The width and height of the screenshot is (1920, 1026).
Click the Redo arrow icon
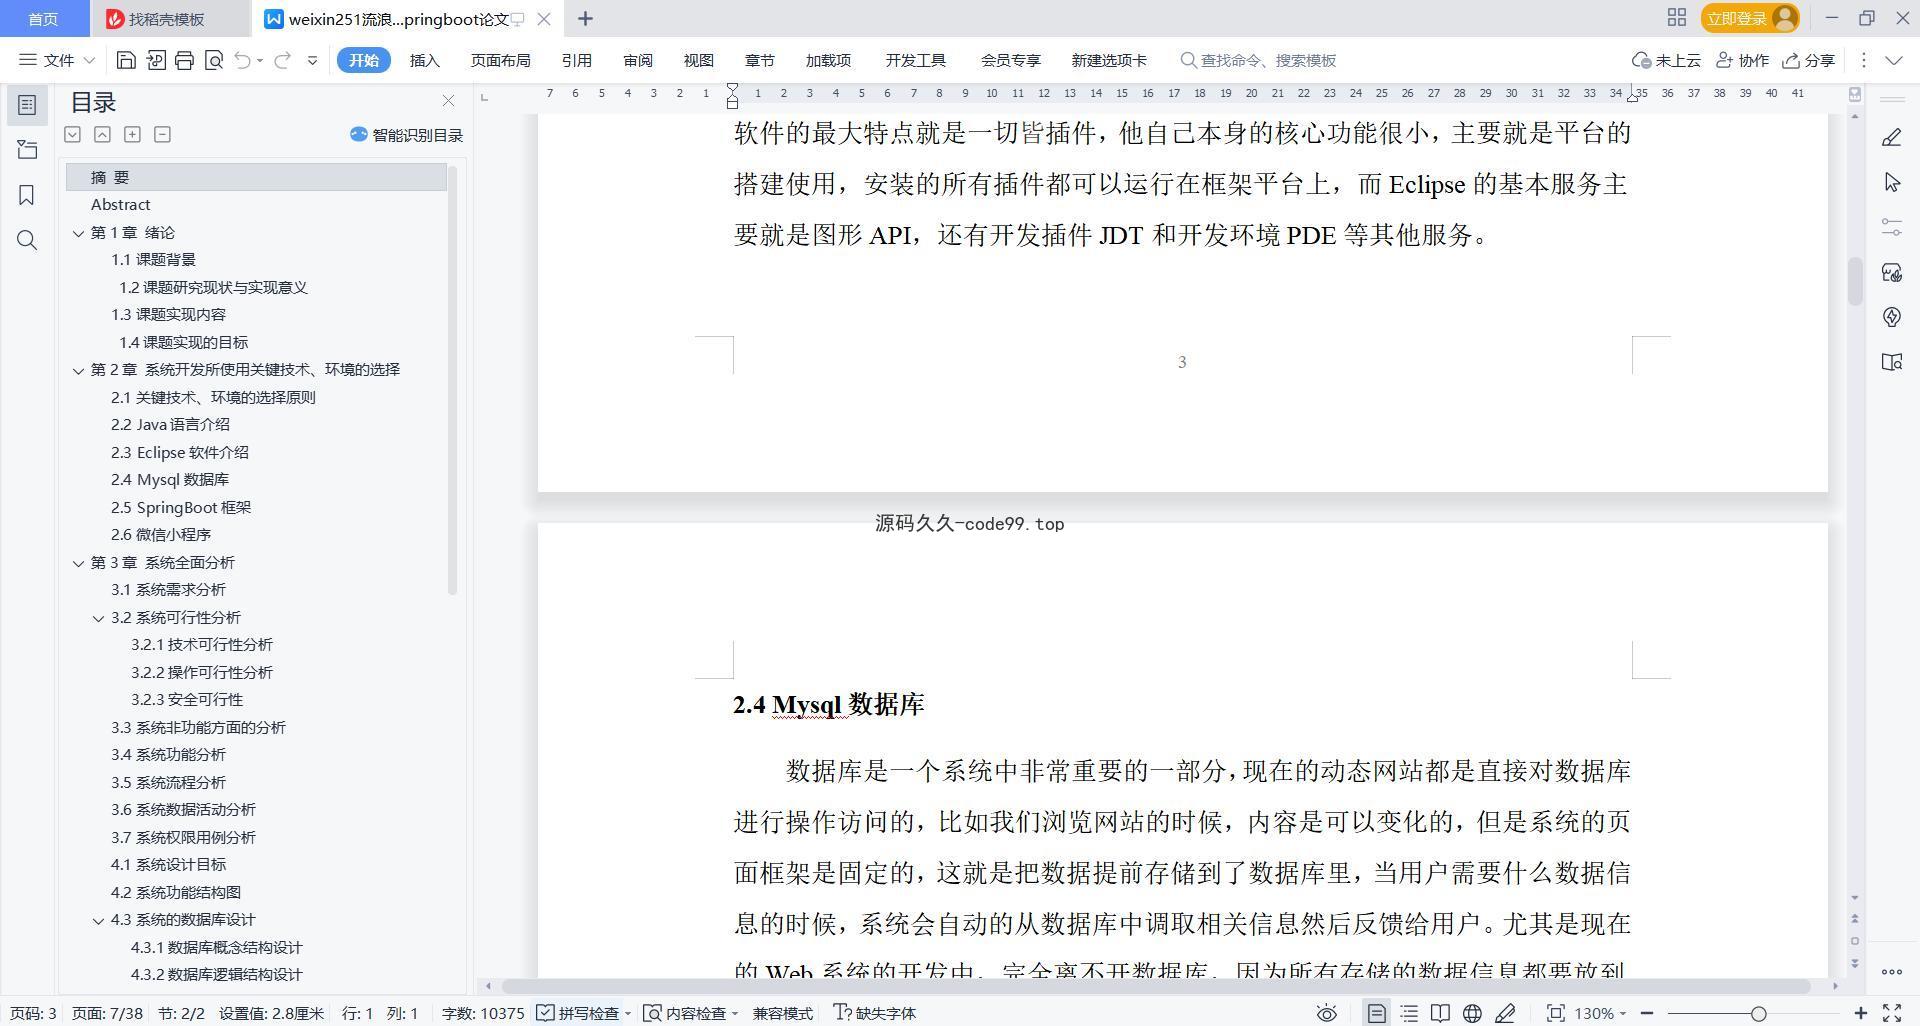tap(283, 60)
